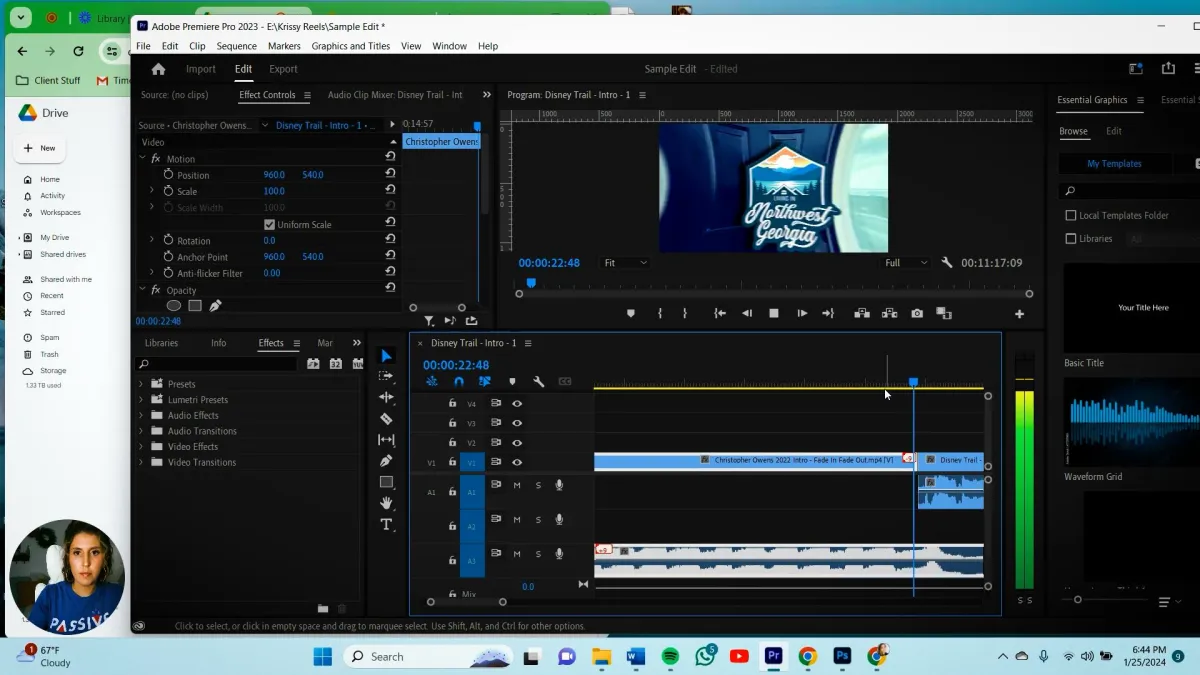Create an ellipse mask under Opacity

(174, 306)
